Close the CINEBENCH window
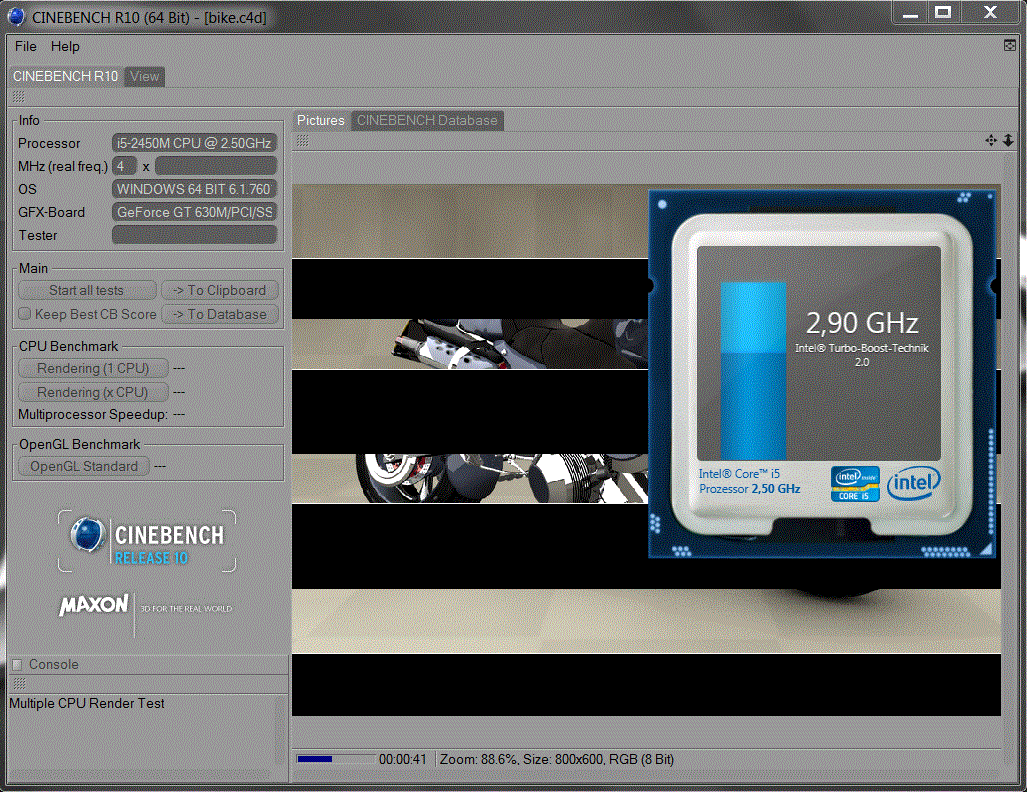The image size is (1027, 792). tap(990, 12)
